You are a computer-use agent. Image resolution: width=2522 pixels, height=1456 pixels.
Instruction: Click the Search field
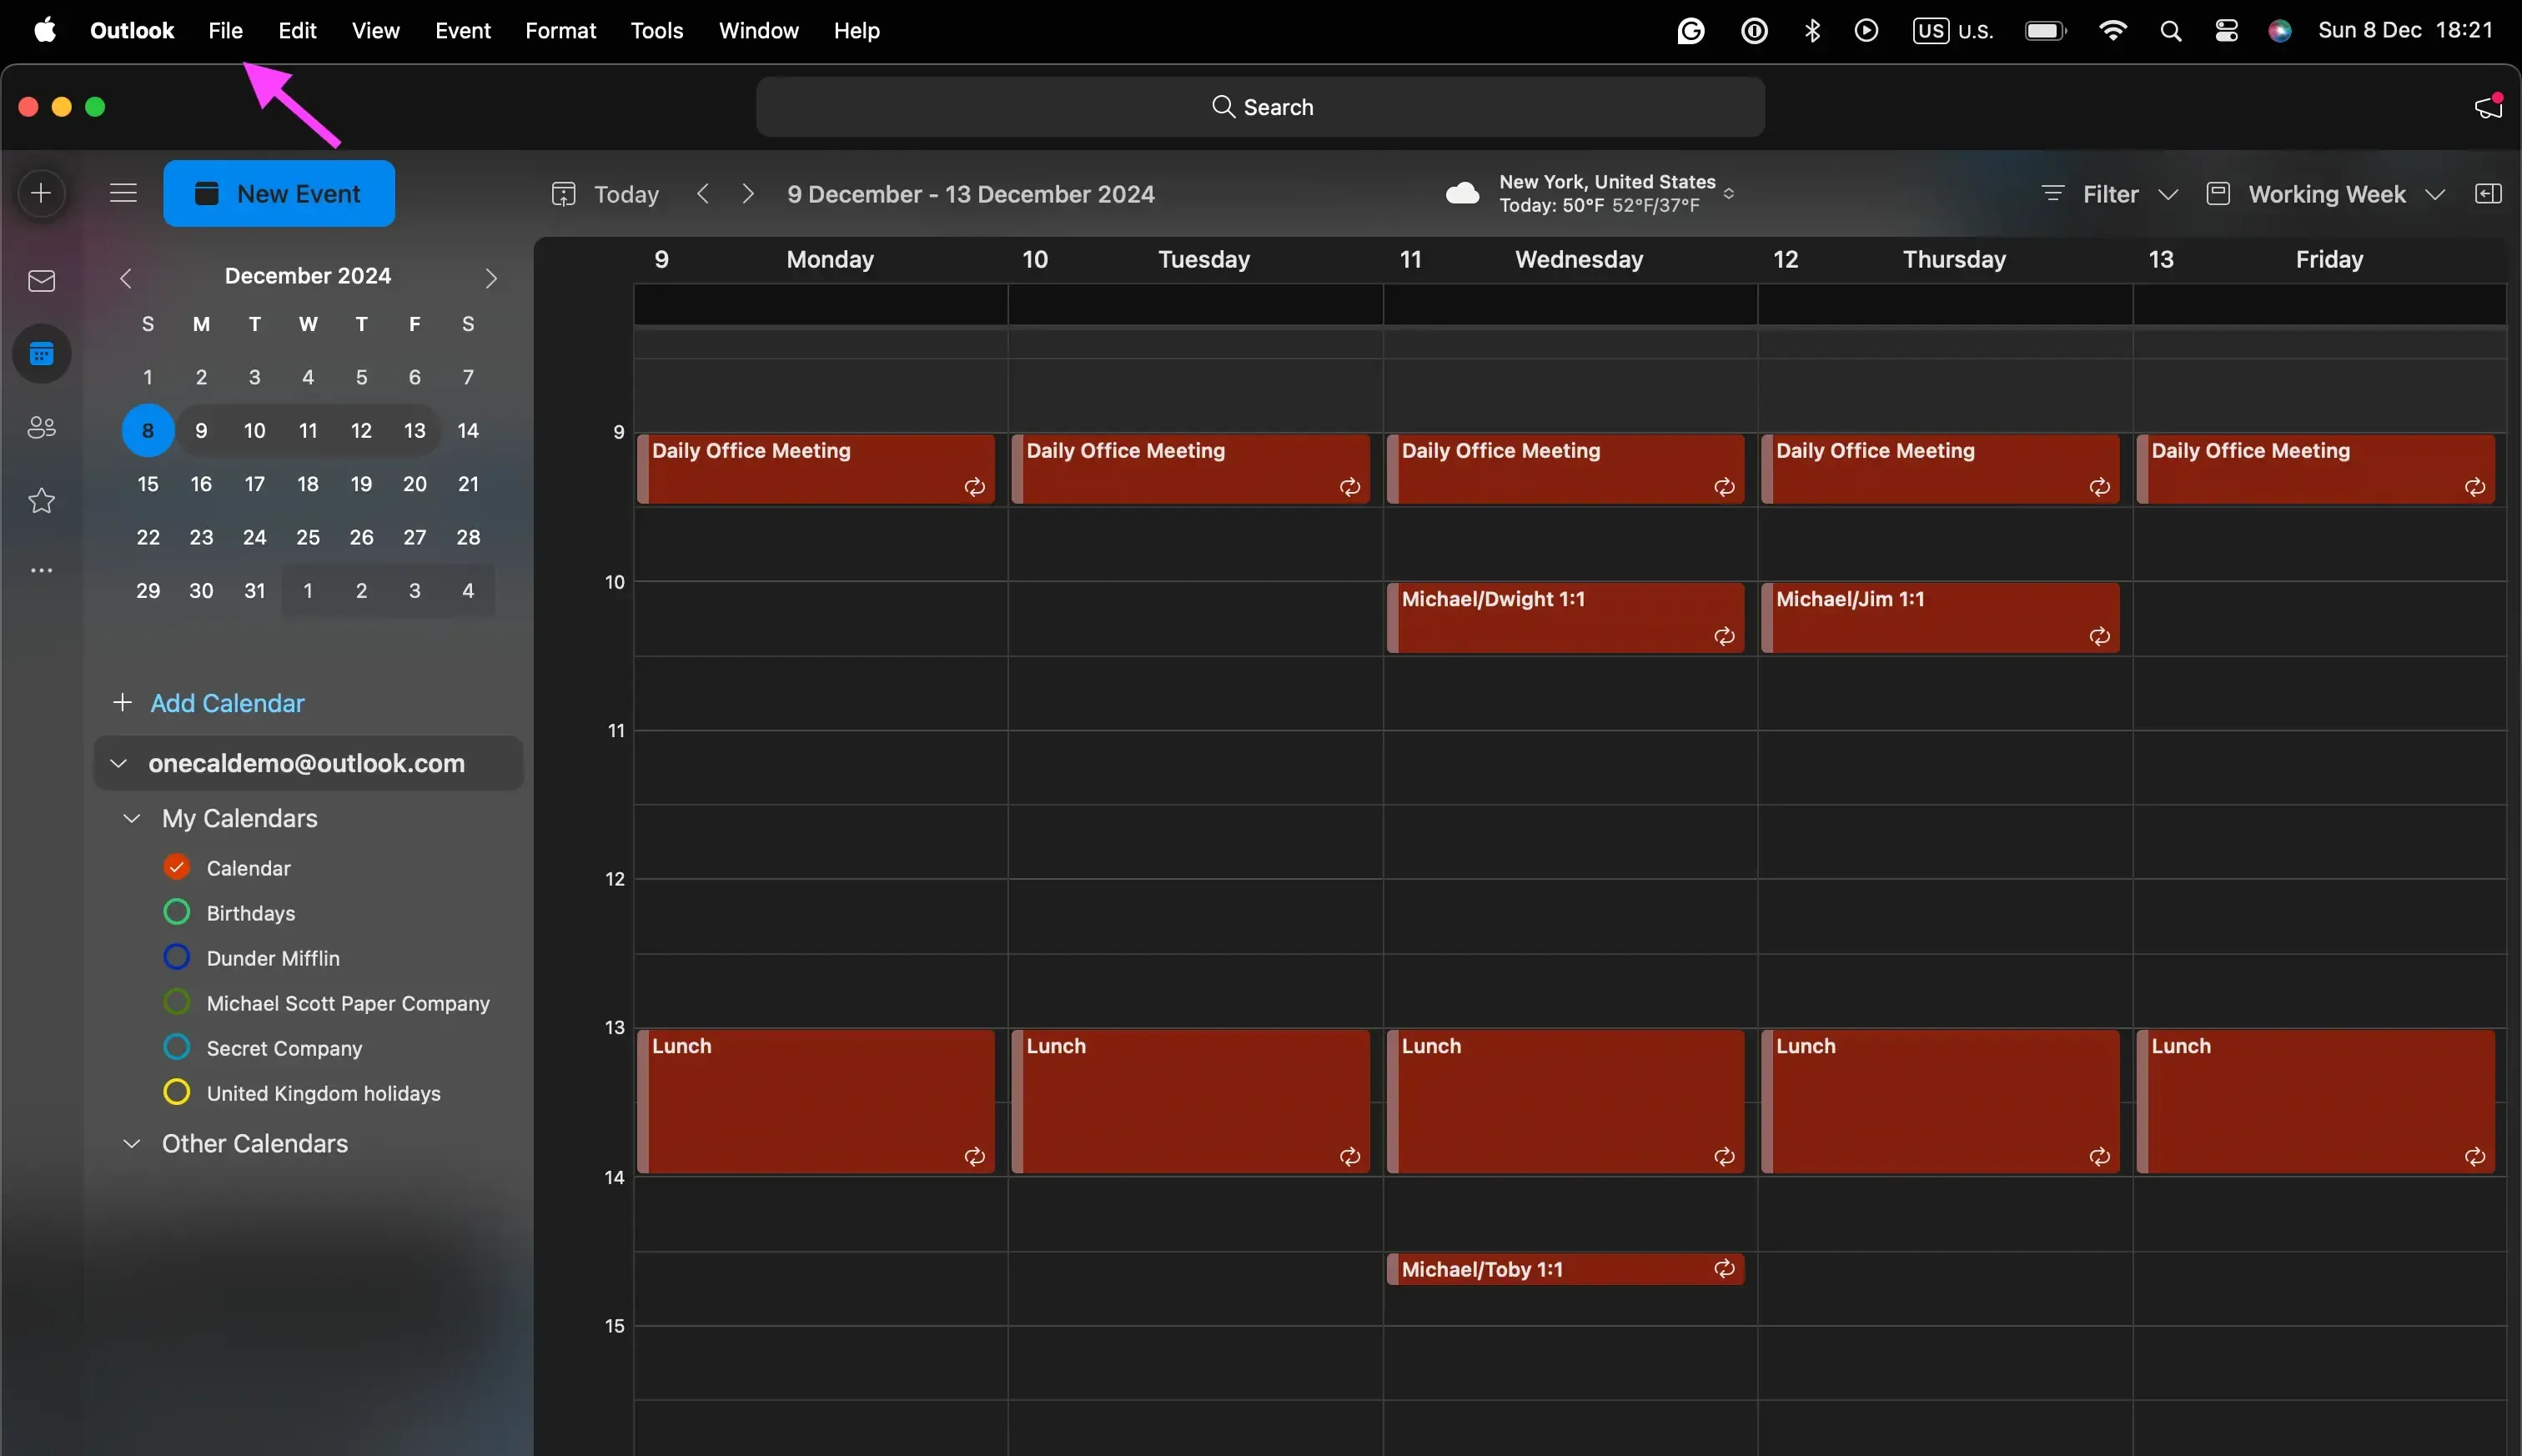point(1260,107)
